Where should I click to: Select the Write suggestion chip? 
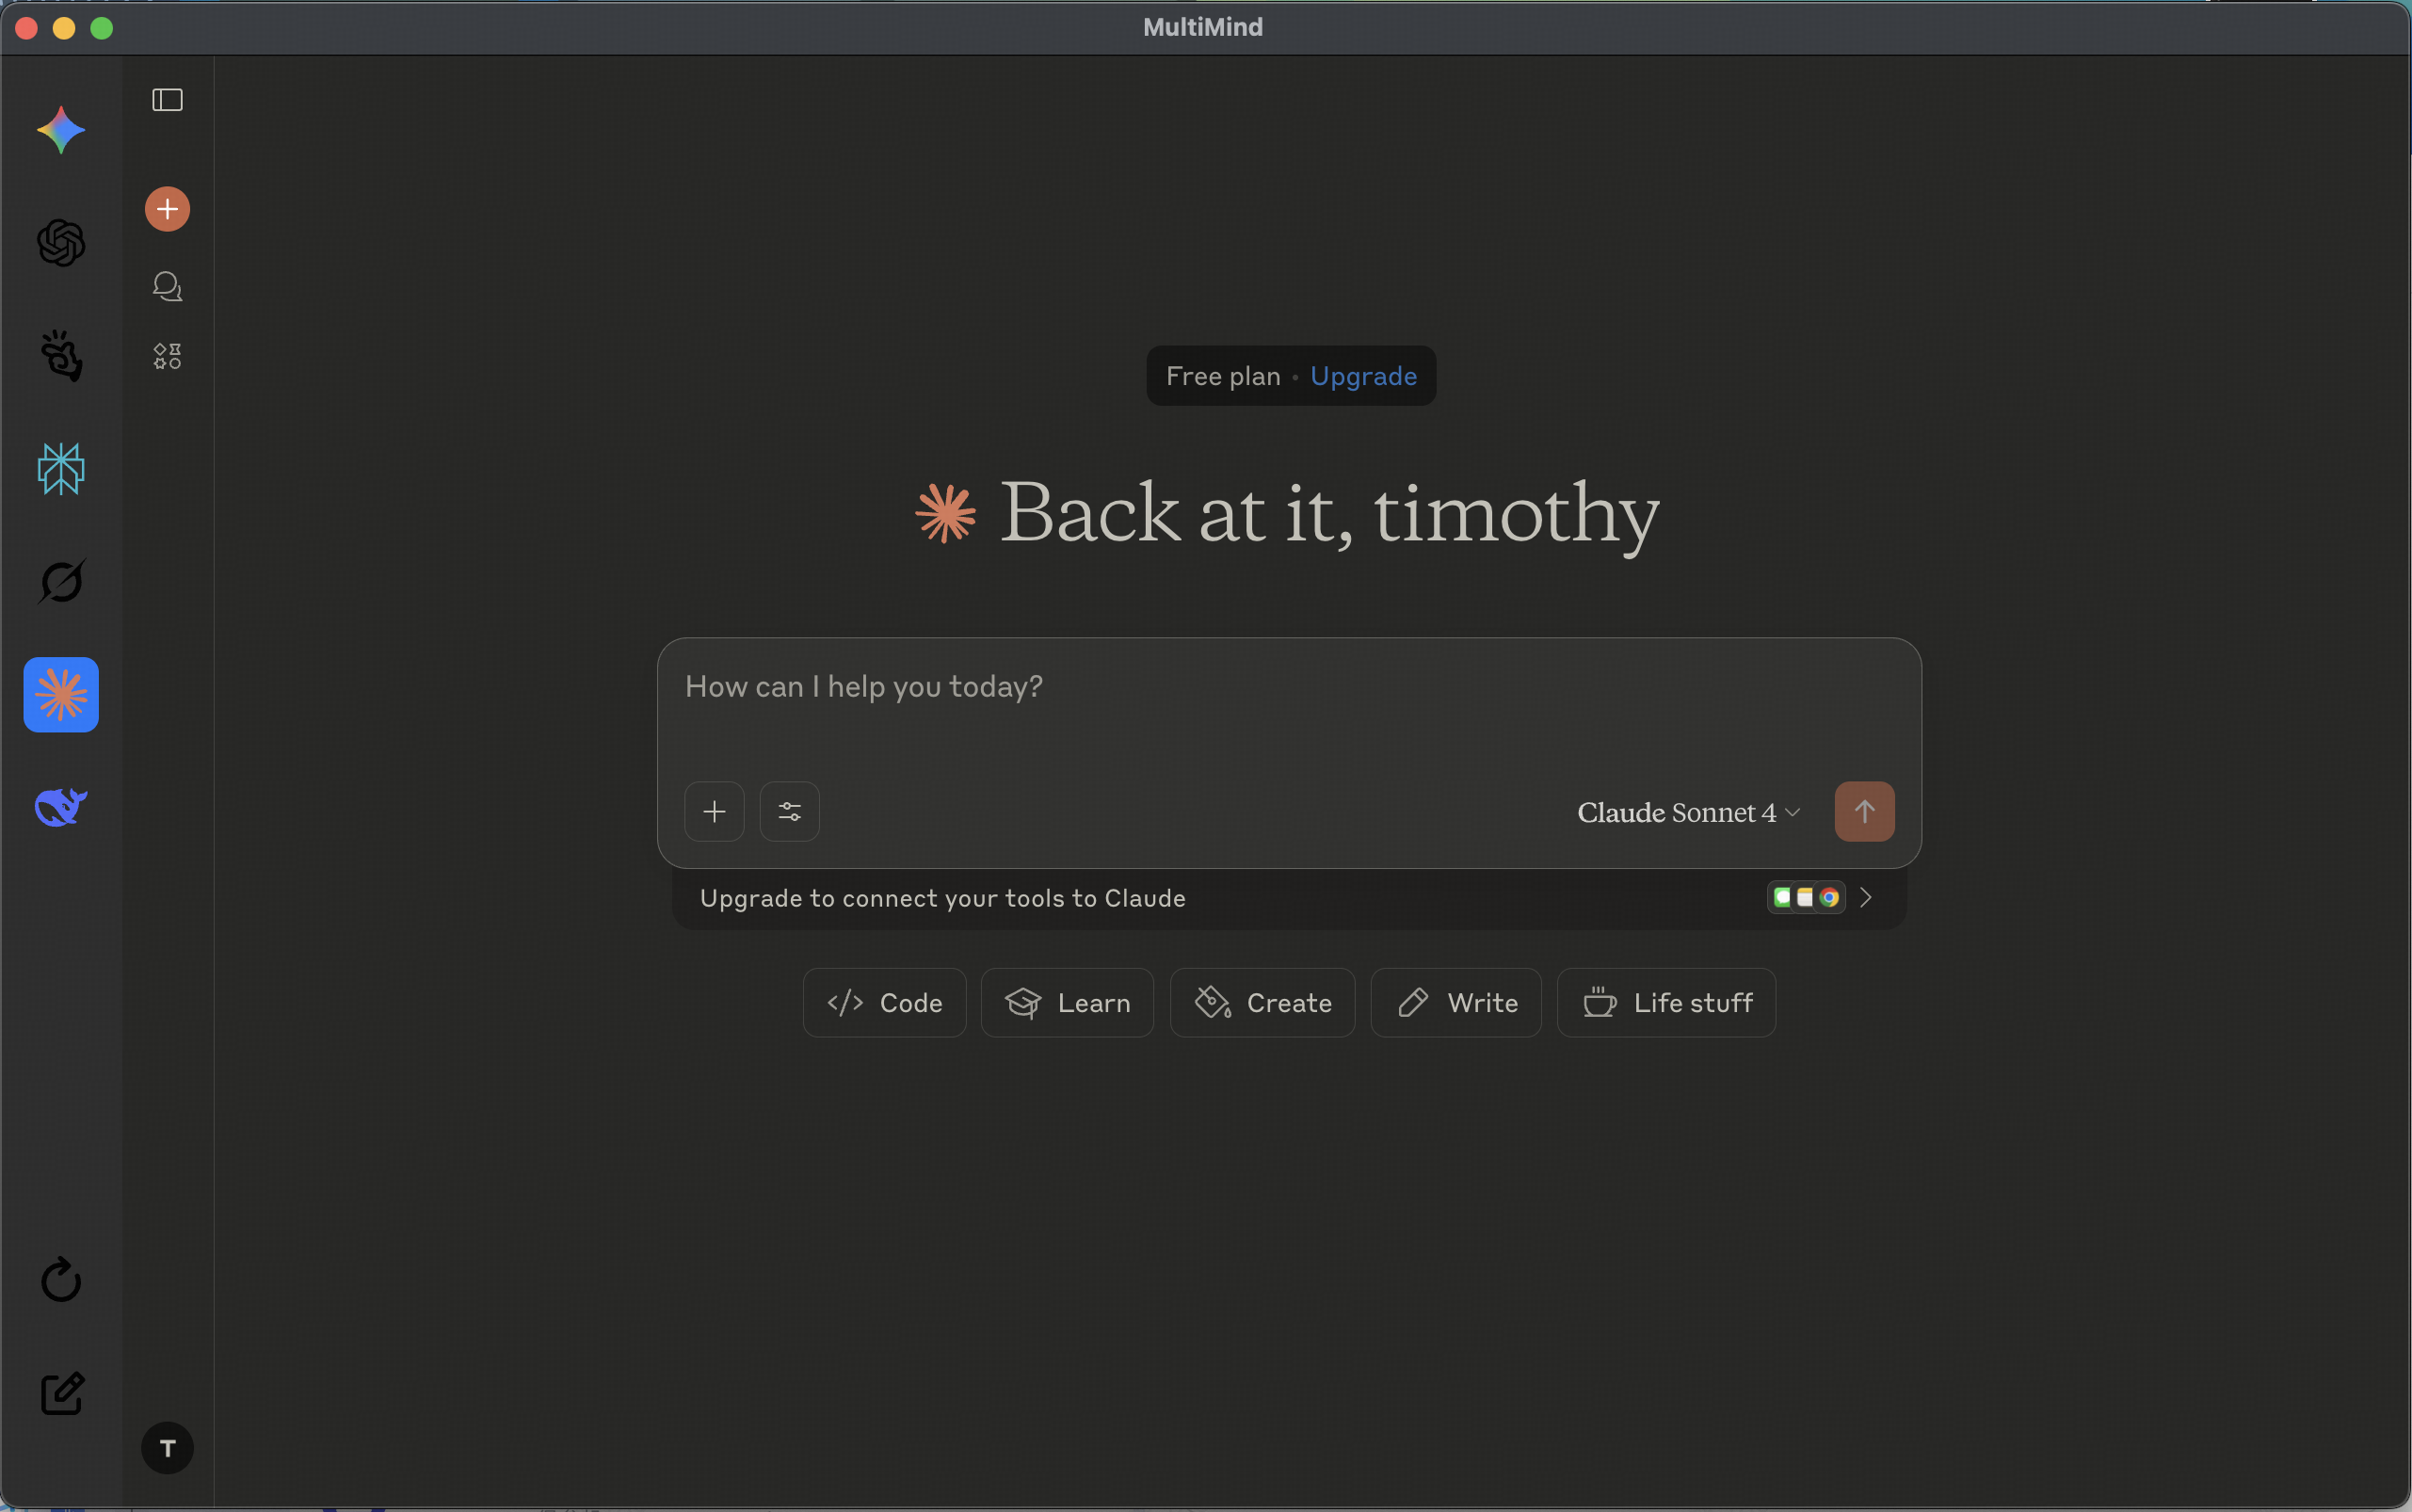coord(1456,1002)
